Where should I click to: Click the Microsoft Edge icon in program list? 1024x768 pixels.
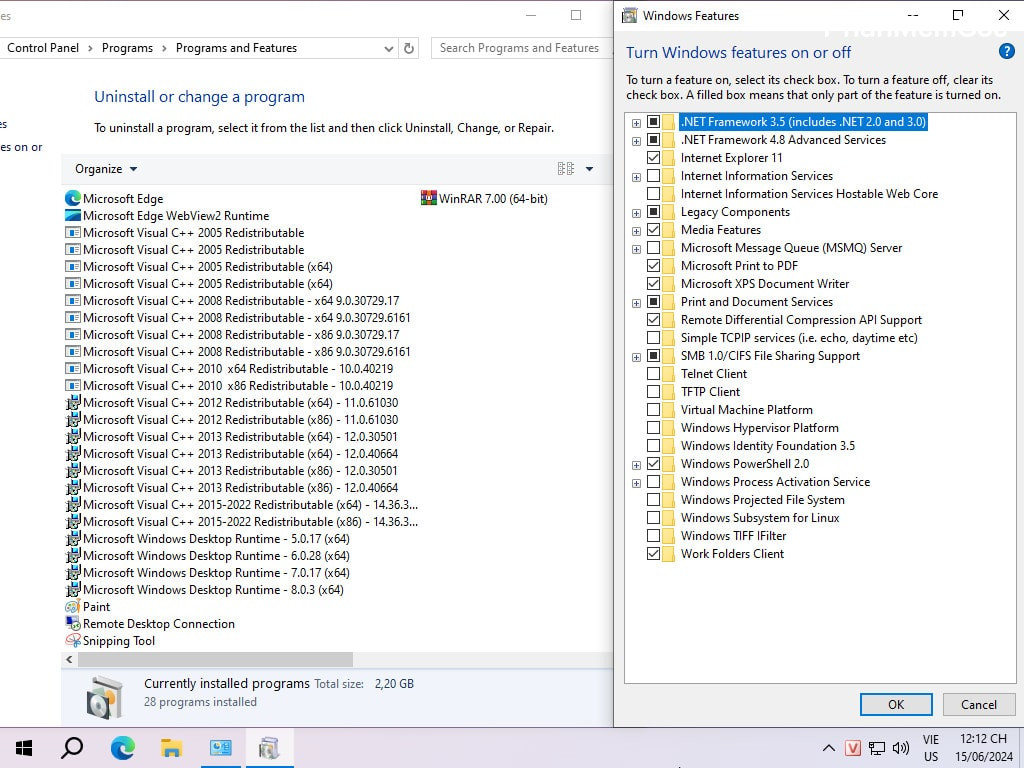tap(72, 198)
